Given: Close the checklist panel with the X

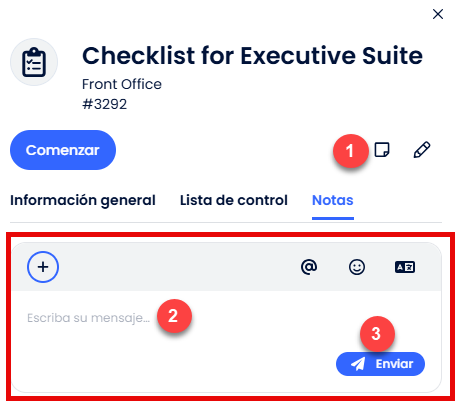Looking at the screenshot, I should (438, 14).
